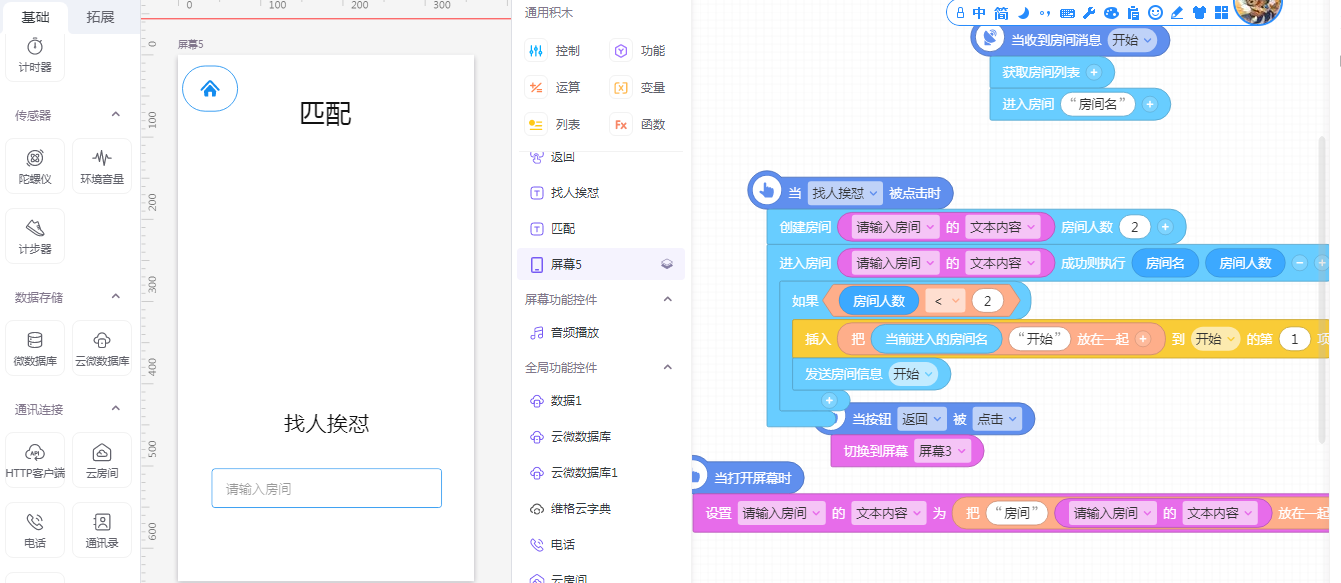This screenshot has height=583, width=1341.
Task: Click the 中 Chinese mode icon
Action: coord(979,13)
